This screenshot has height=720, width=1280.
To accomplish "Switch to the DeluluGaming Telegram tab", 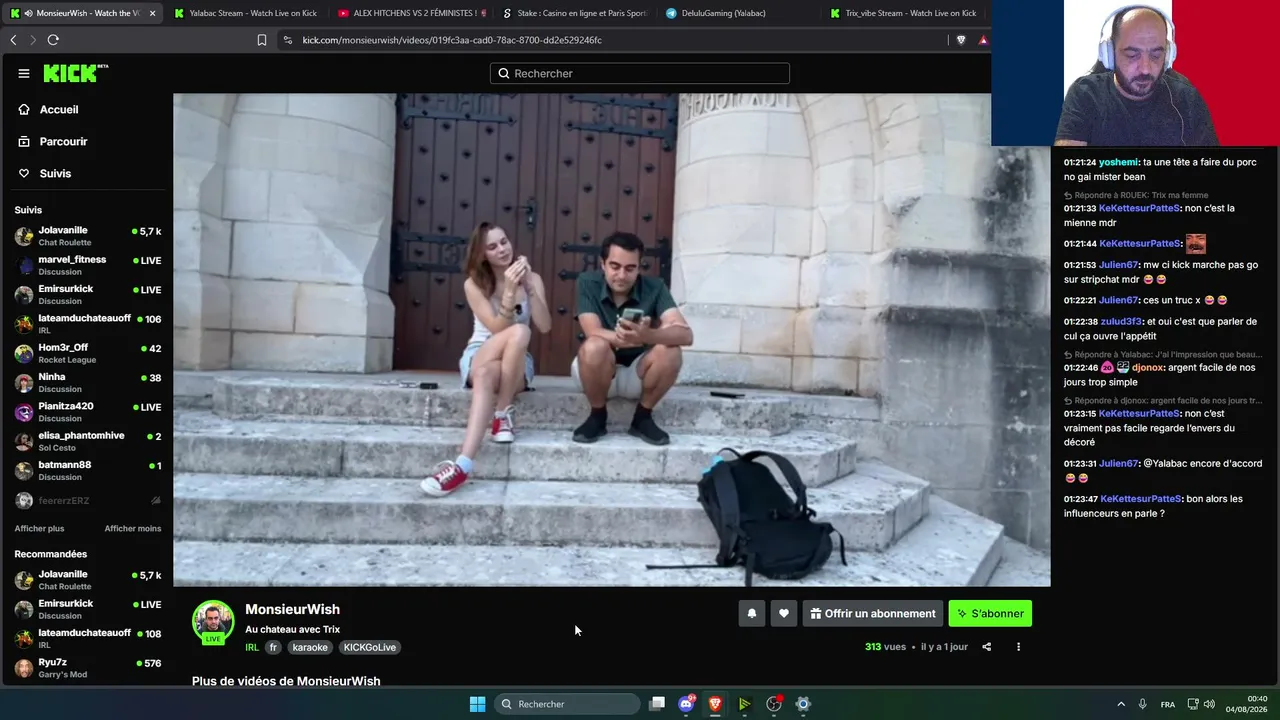I will pyautogui.click(x=738, y=13).
